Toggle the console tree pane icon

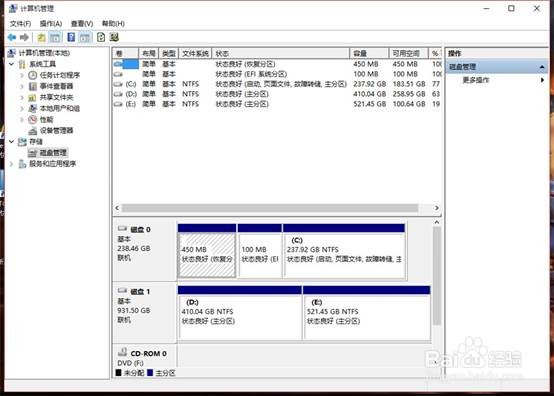pos(55,37)
